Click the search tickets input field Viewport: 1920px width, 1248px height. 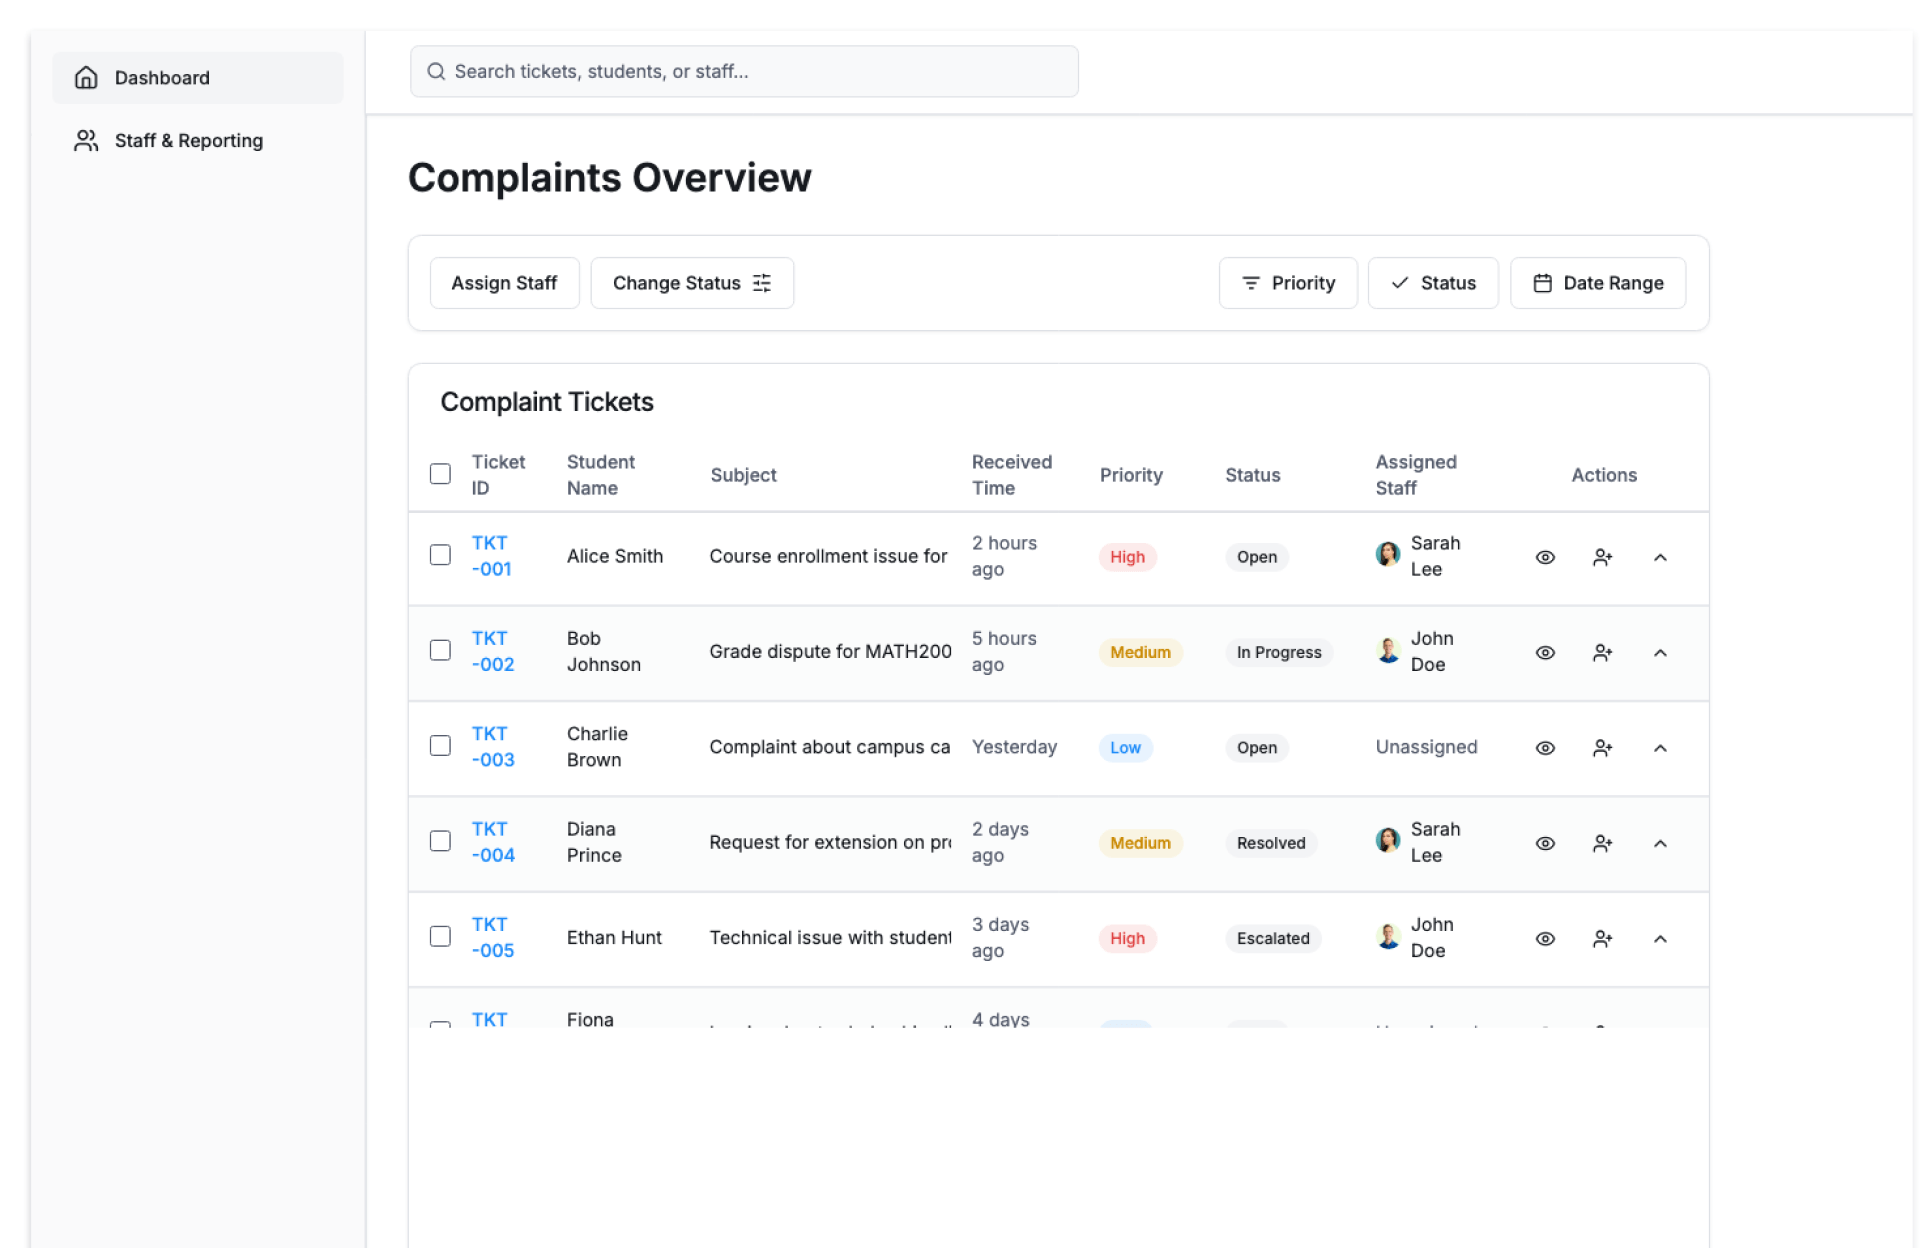pyautogui.click(x=744, y=72)
